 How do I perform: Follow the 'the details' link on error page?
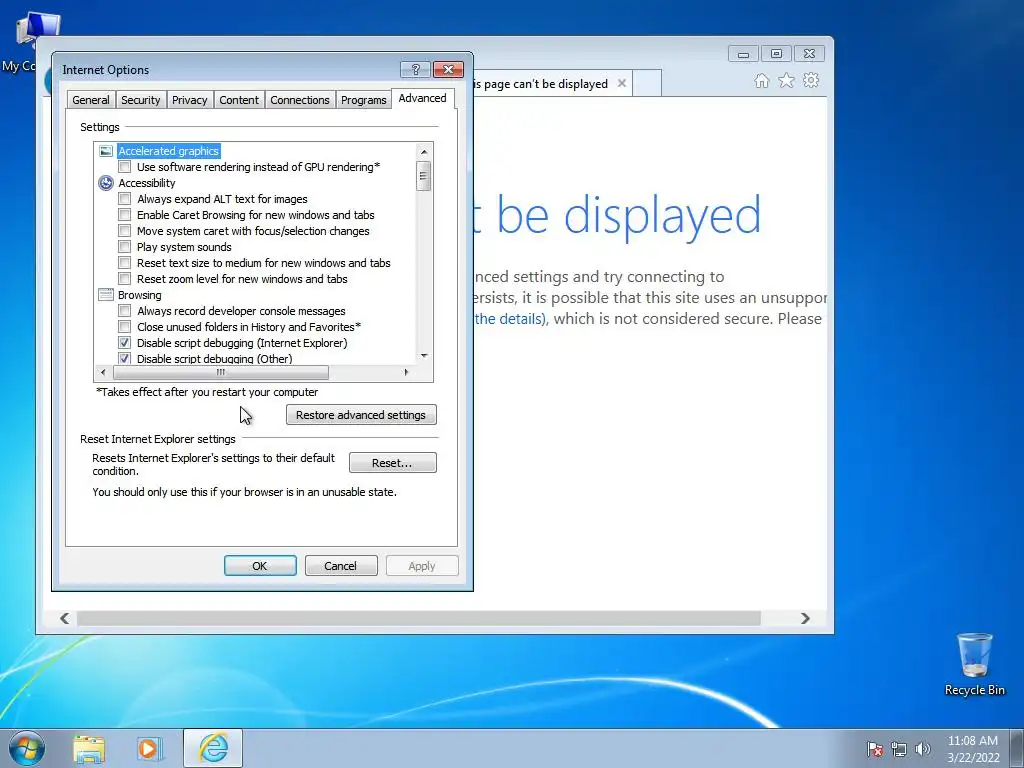point(509,319)
